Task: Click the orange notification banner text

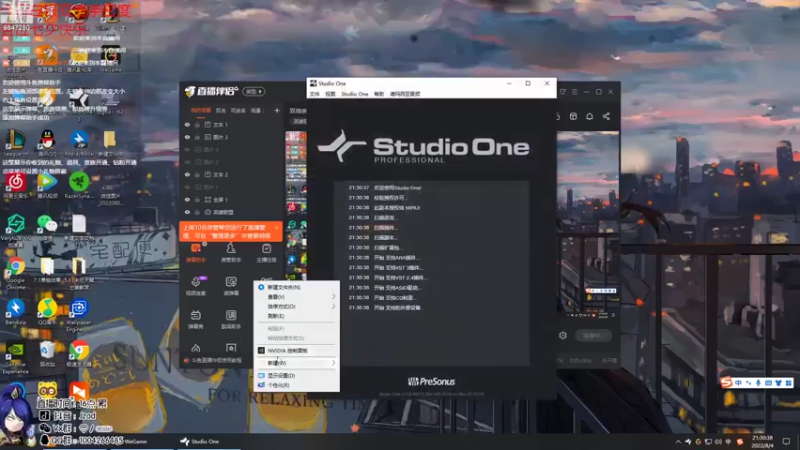Action: coord(227,232)
